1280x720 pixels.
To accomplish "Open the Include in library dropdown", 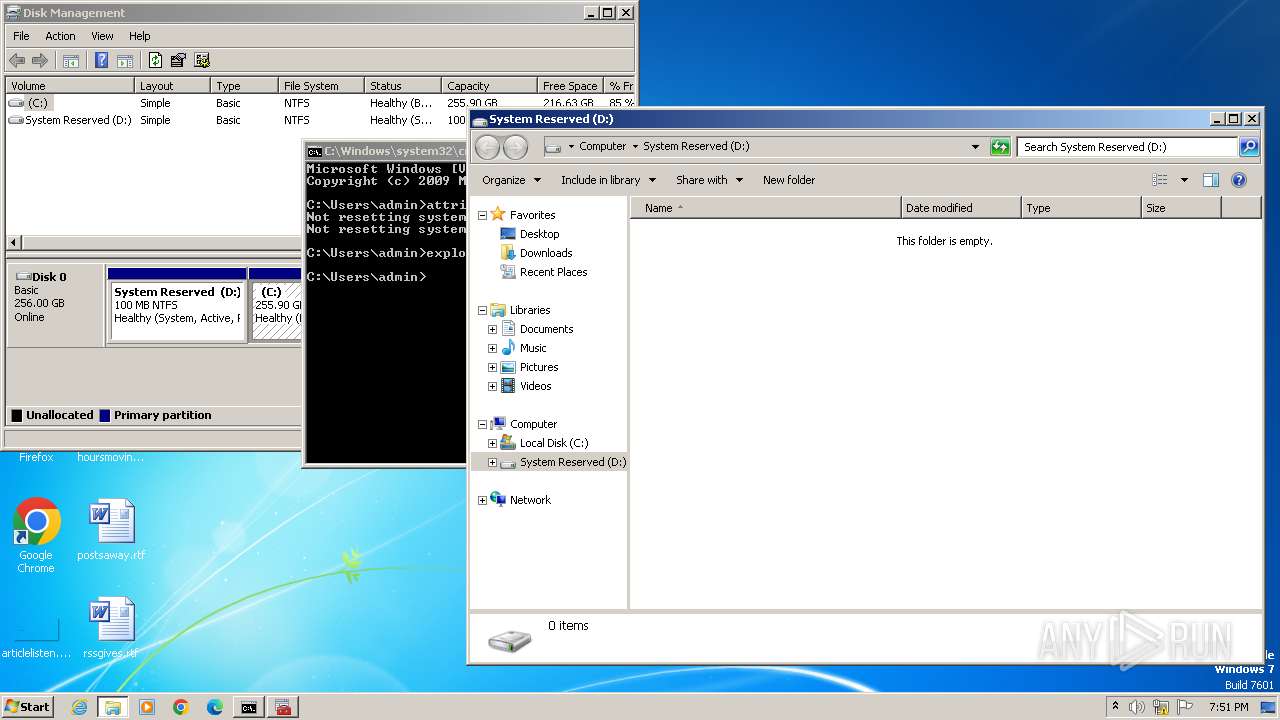I will [x=608, y=180].
